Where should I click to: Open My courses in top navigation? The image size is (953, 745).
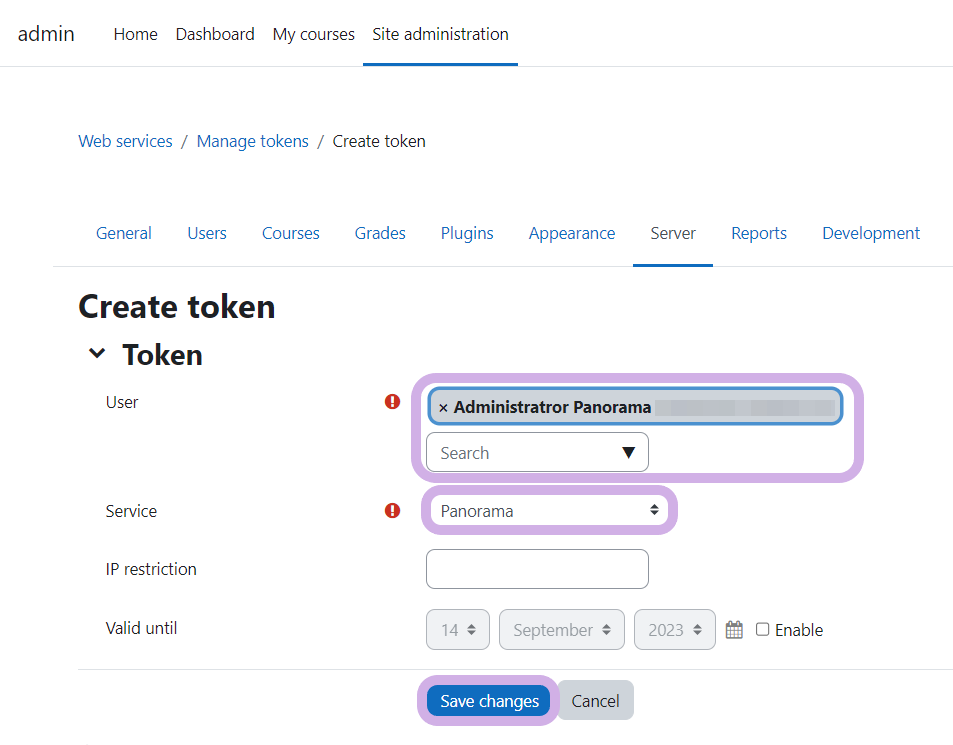pos(313,34)
